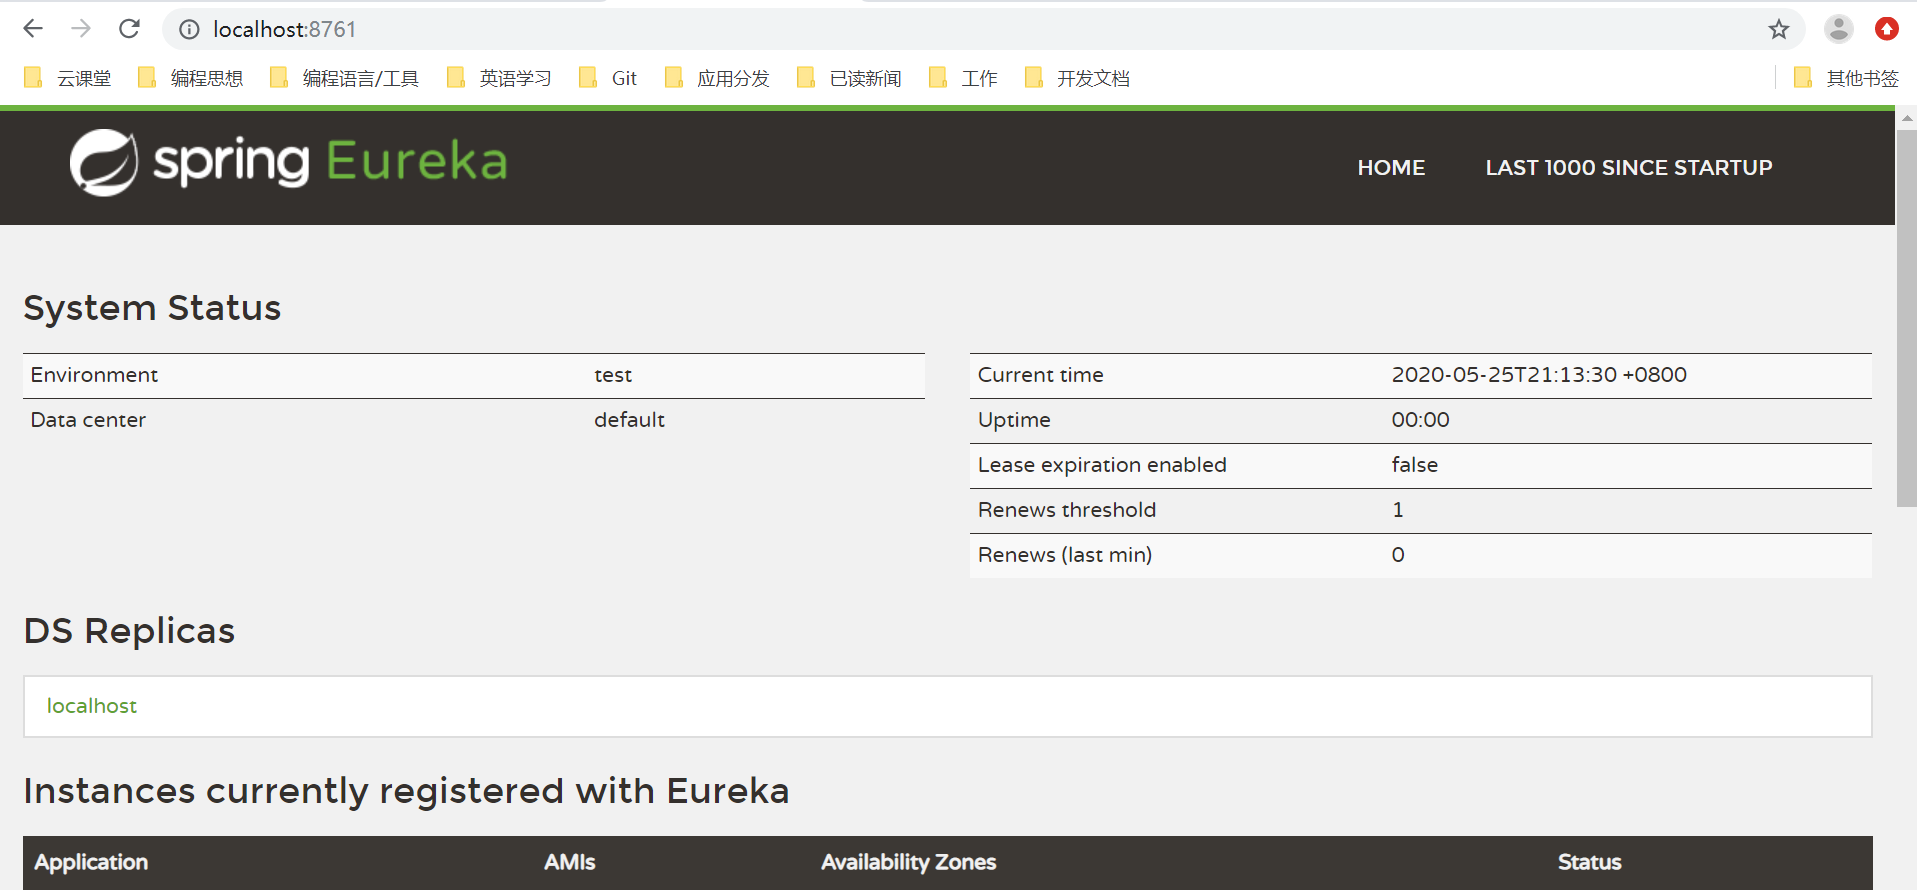This screenshot has height=890, width=1917.
Task: Click the Availability Zones column header
Action: [908, 862]
